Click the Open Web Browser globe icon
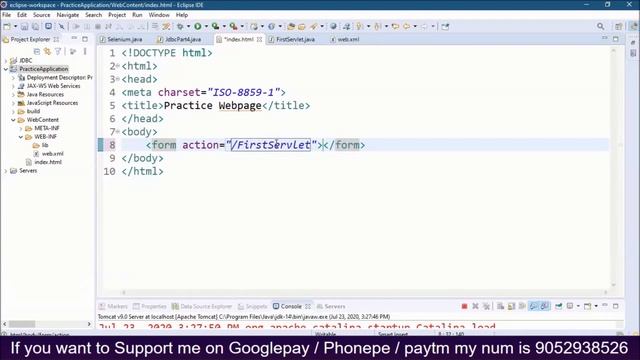The height and width of the screenshot is (360, 640). 333,27
